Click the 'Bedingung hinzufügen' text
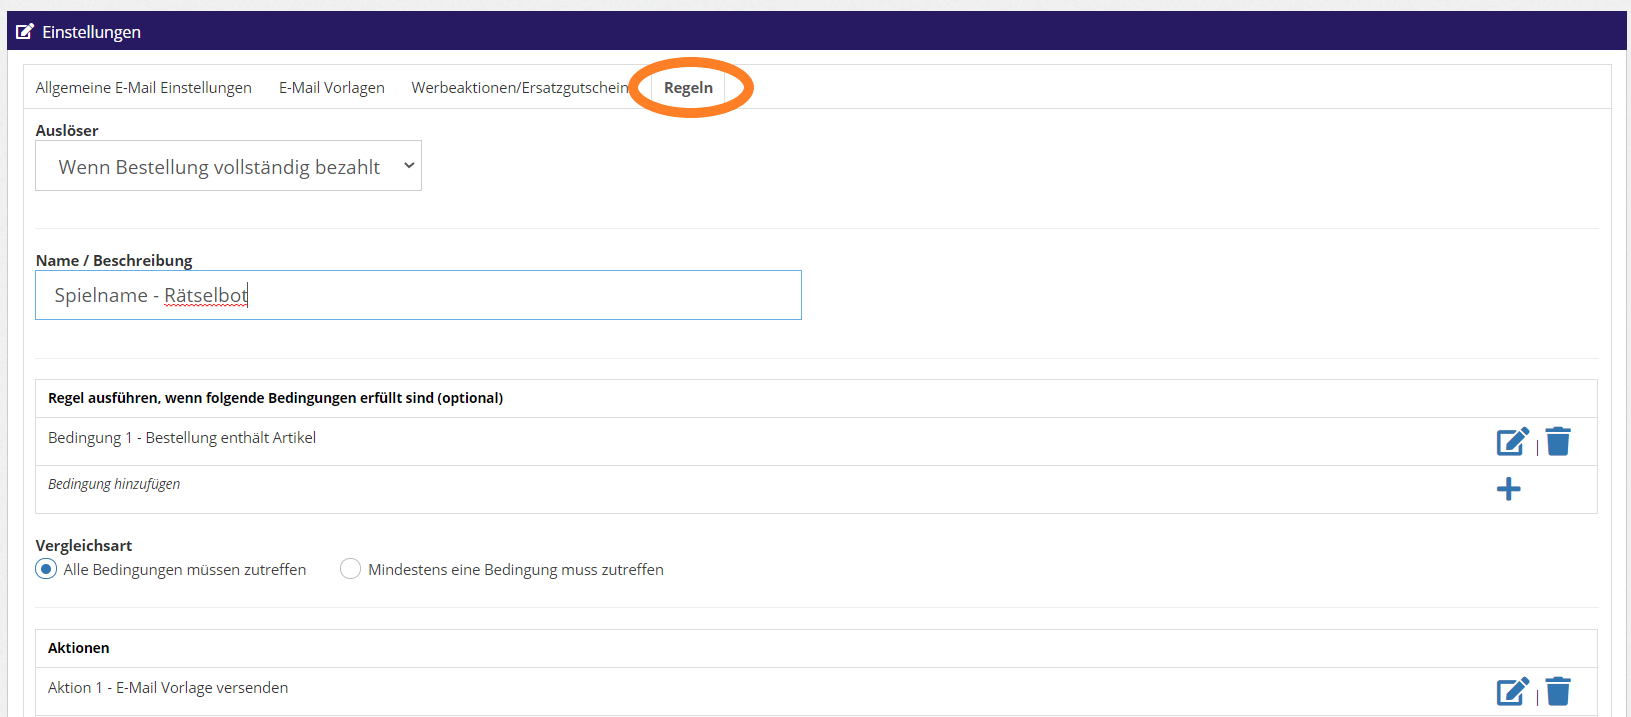 click(114, 484)
